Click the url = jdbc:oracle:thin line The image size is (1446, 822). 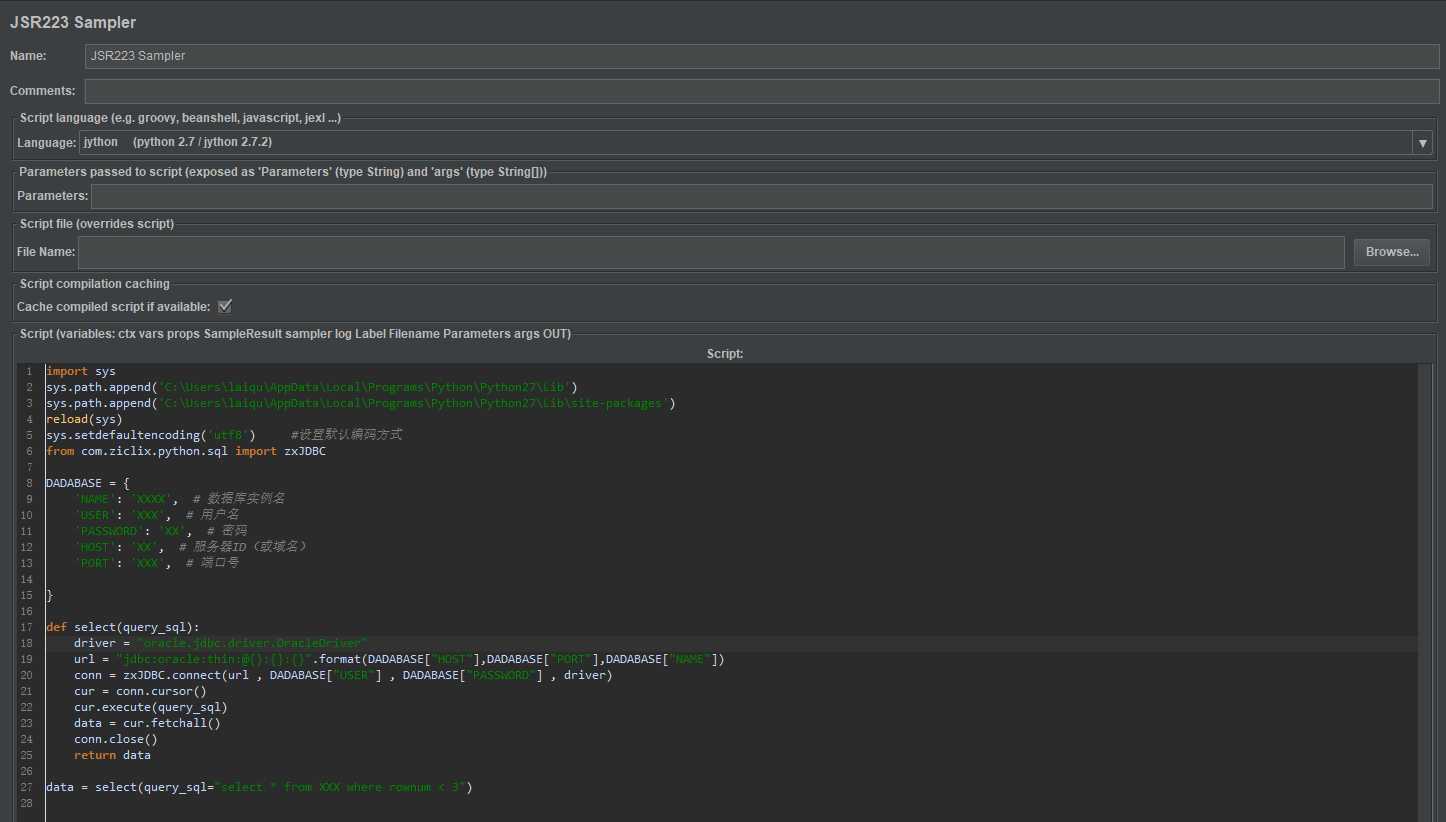[399, 659]
